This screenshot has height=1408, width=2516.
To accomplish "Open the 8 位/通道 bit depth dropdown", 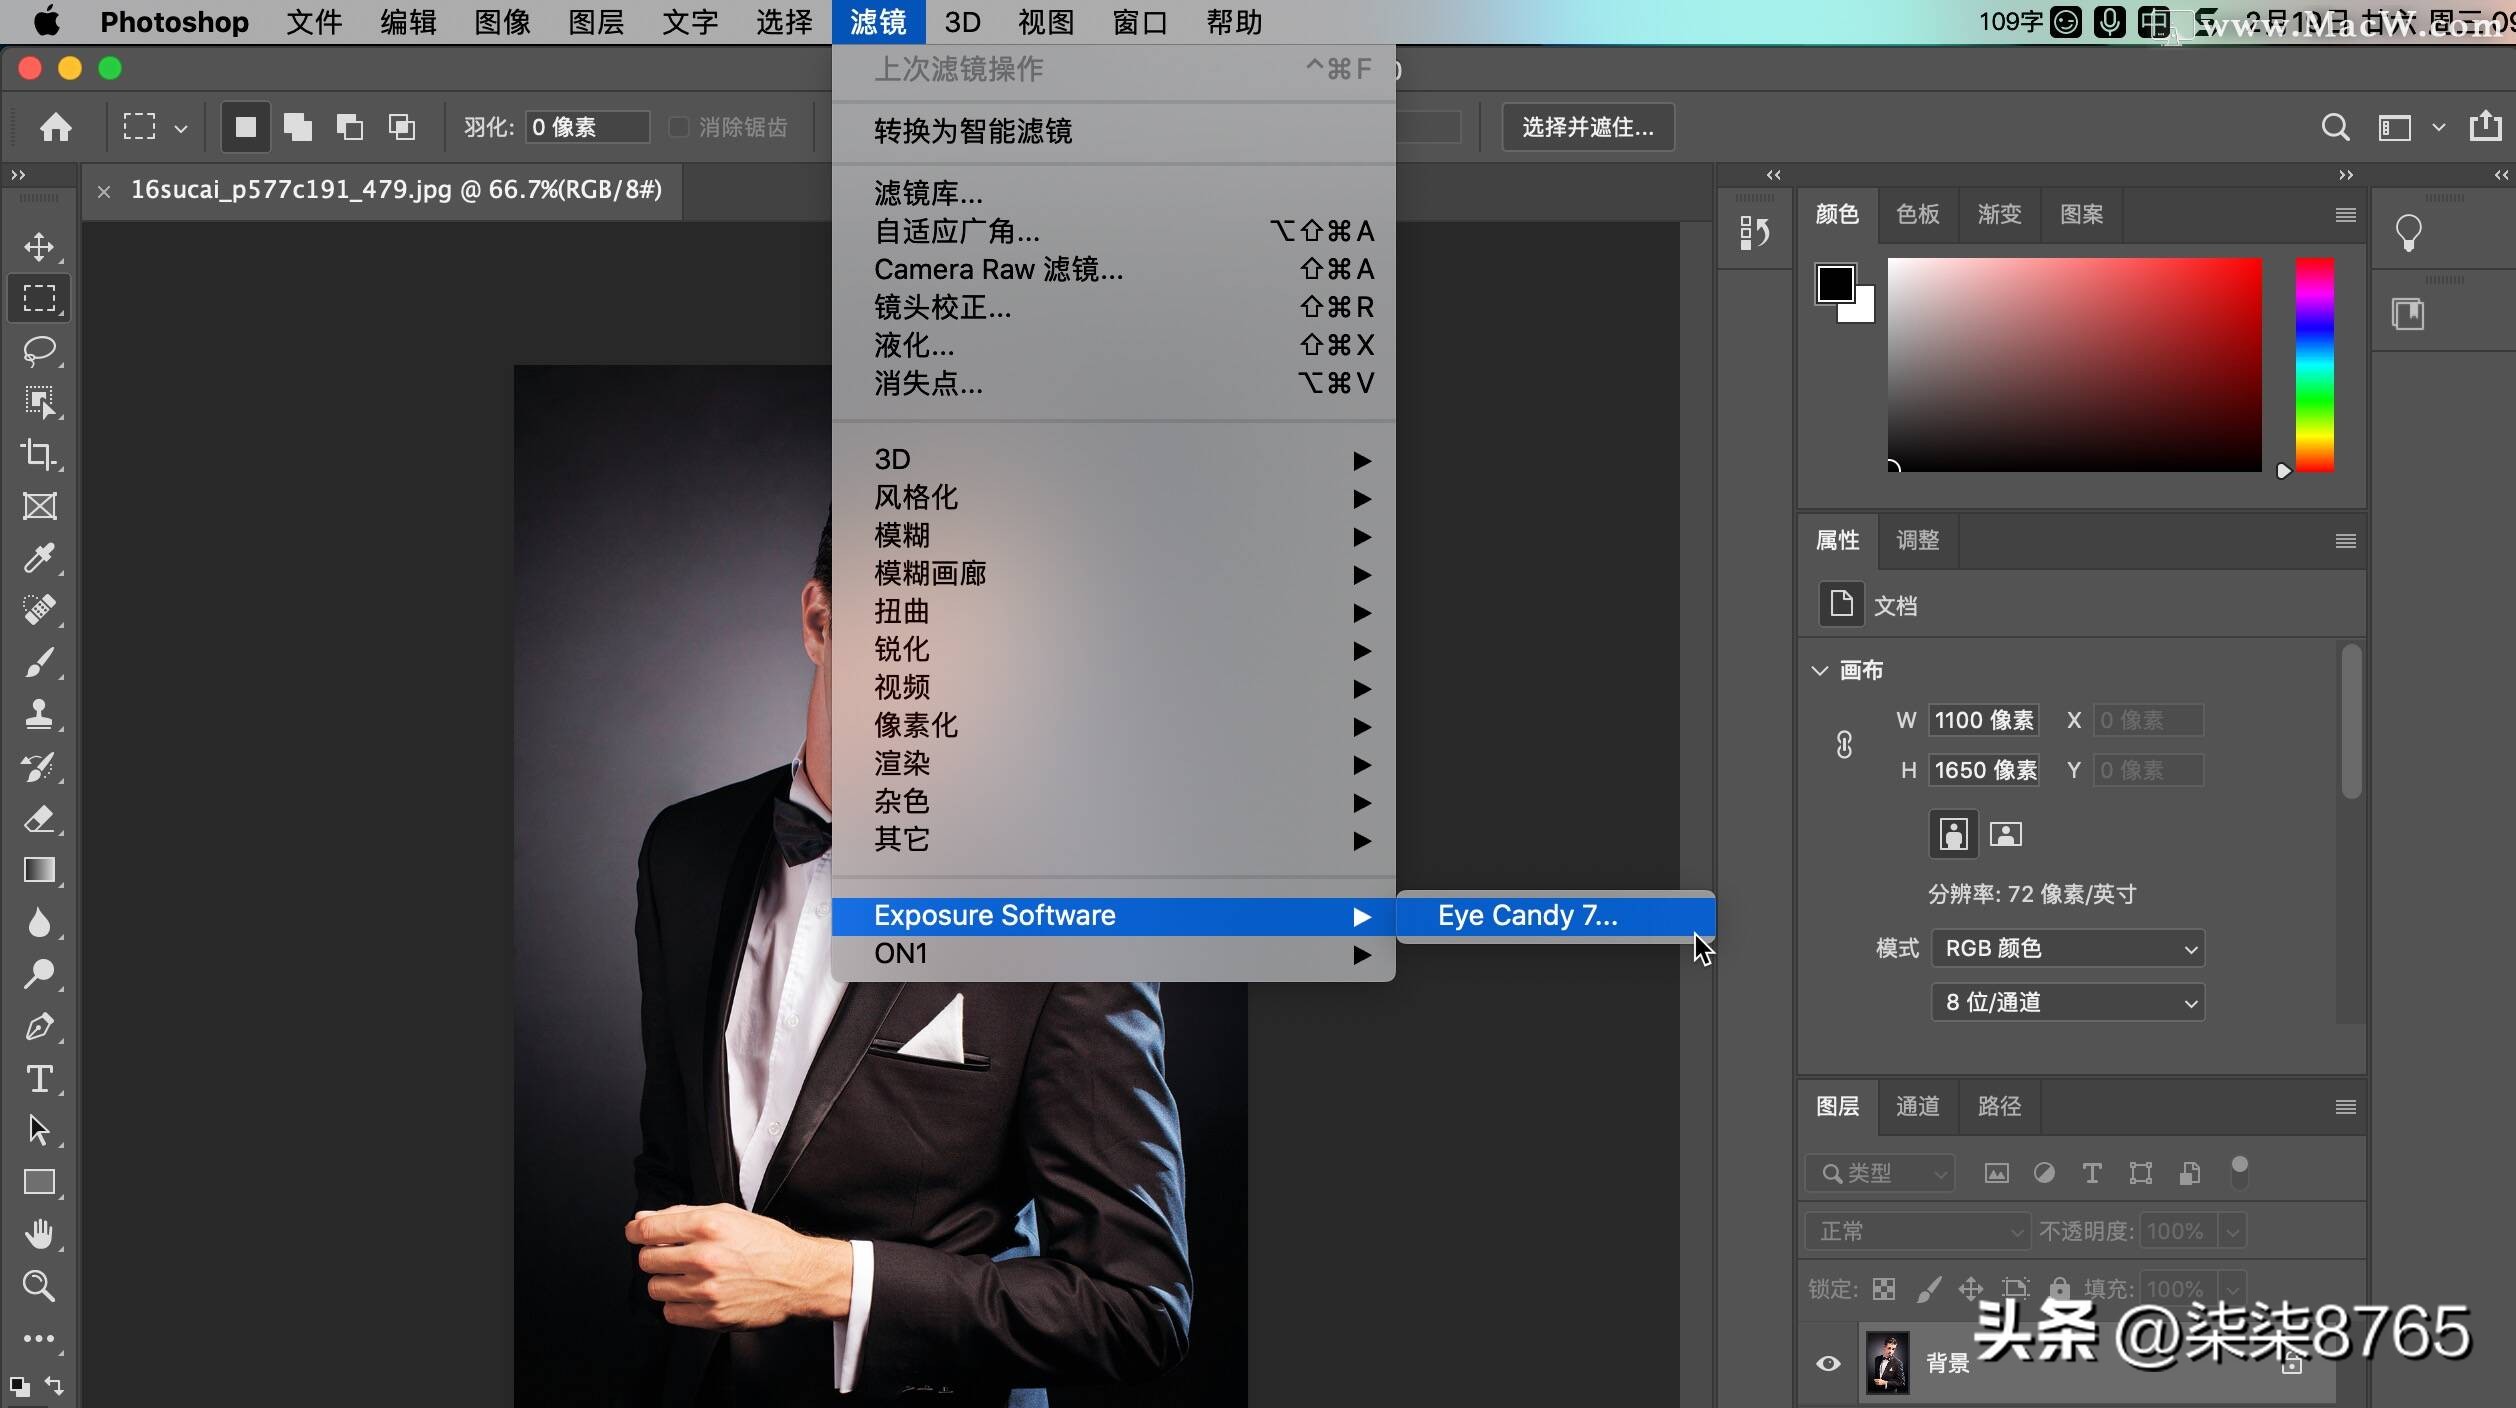I will point(2067,1002).
